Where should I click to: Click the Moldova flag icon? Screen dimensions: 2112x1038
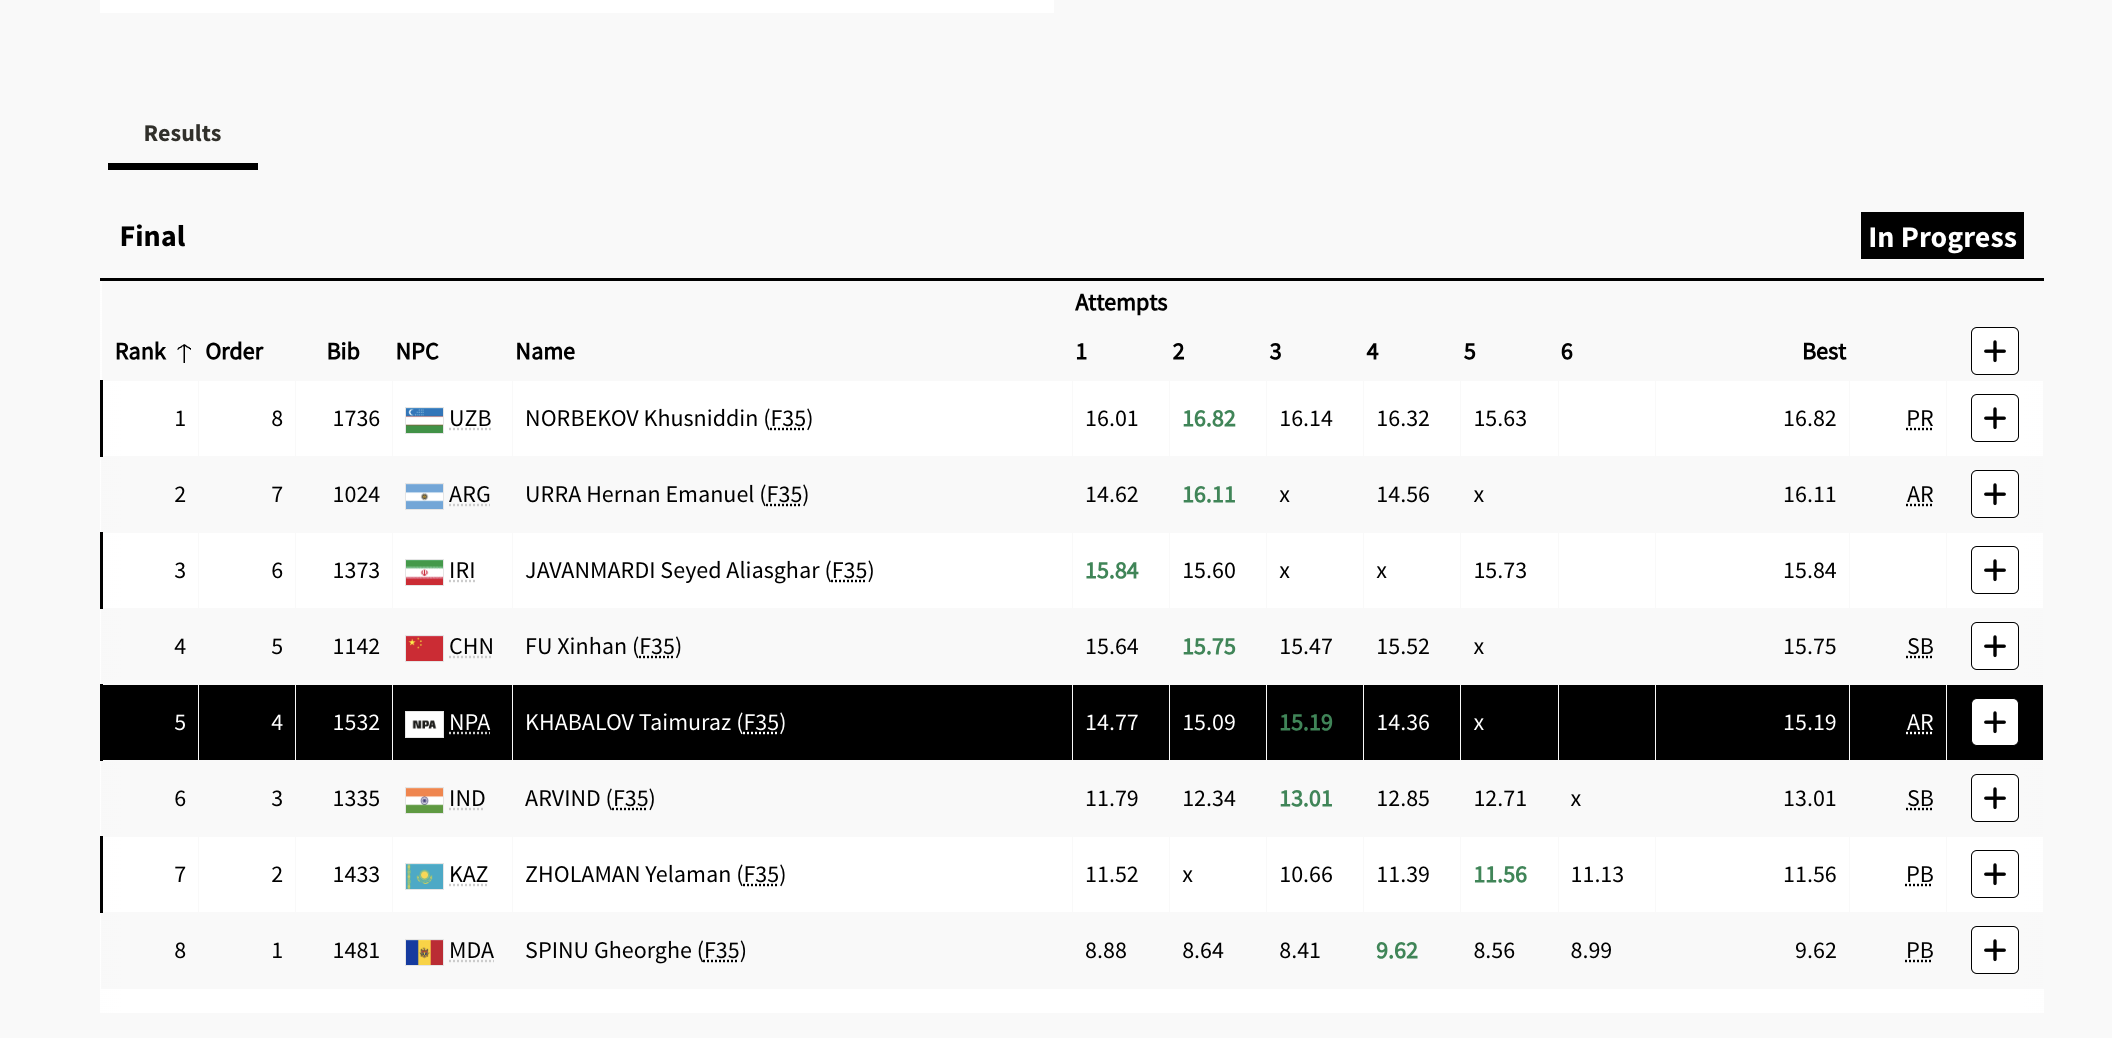[424, 951]
